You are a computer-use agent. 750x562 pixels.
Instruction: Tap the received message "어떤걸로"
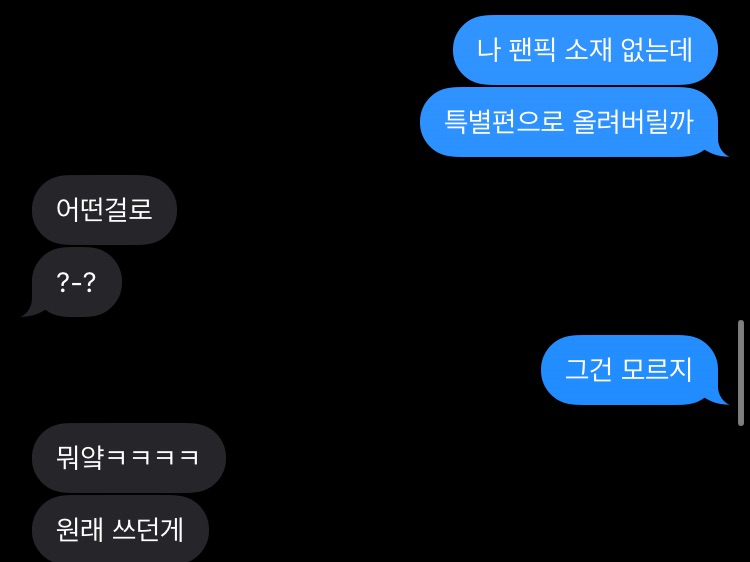104,210
